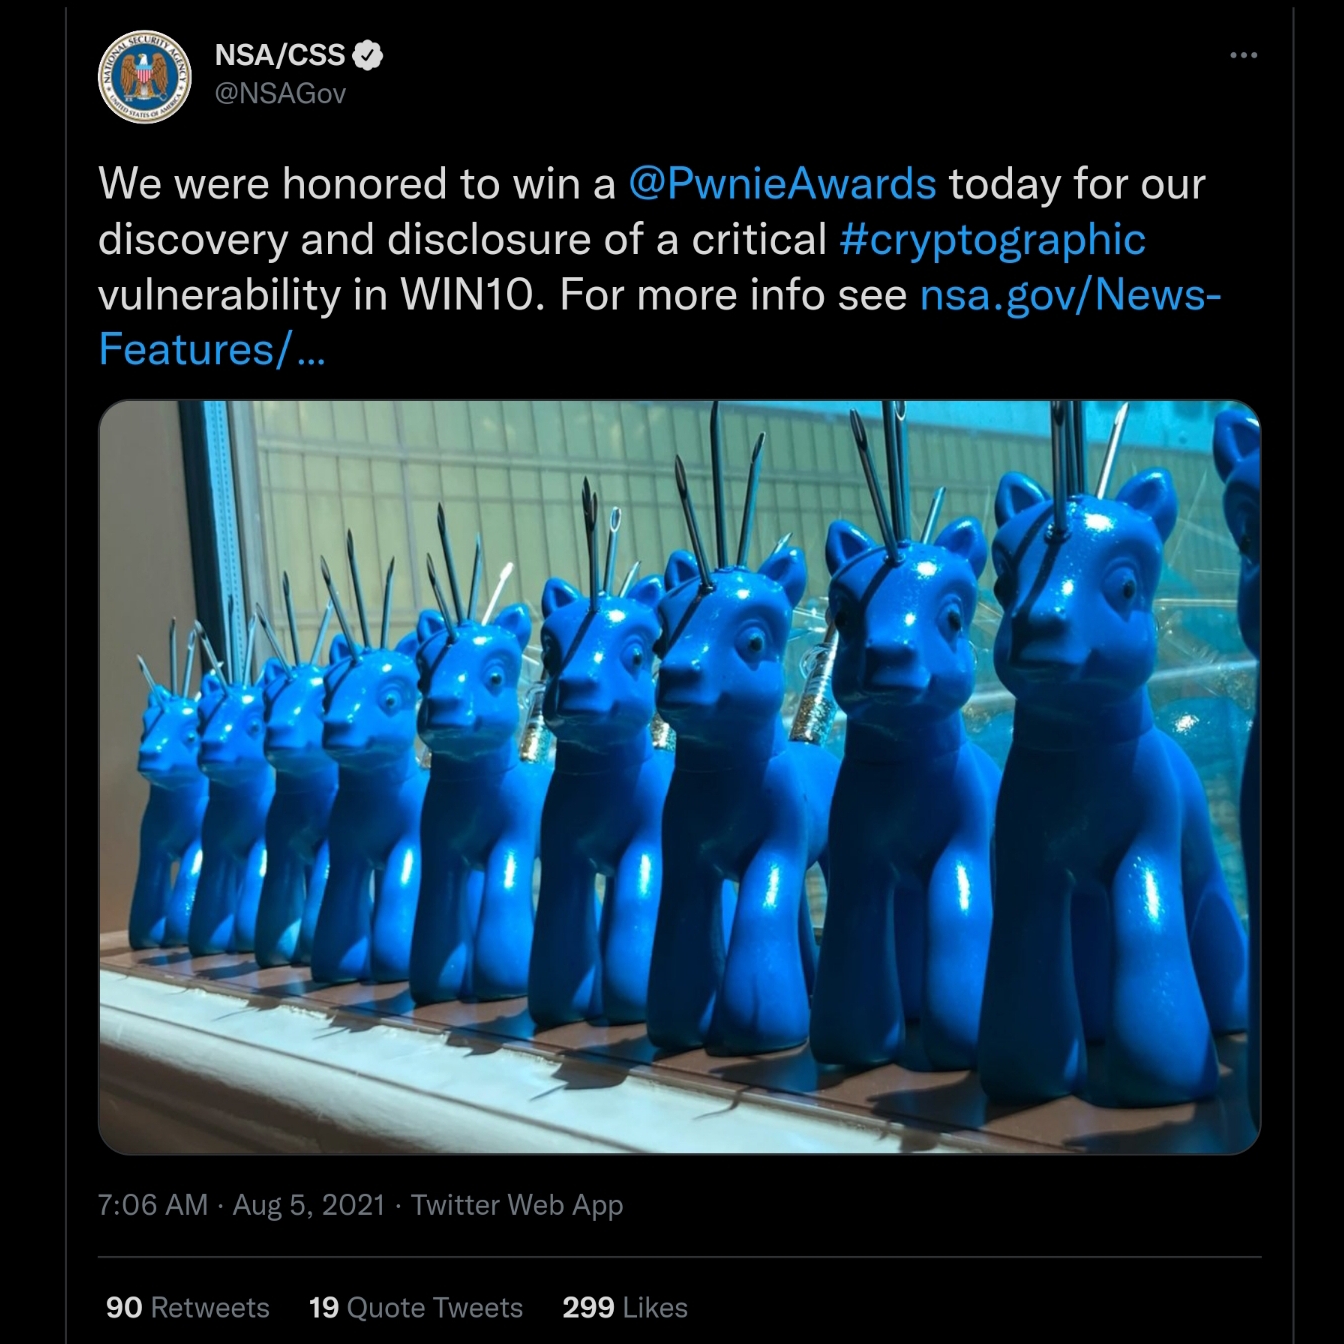Open the blue pony trophies photo
1344x1344 pixels.
[x=679, y=777]
